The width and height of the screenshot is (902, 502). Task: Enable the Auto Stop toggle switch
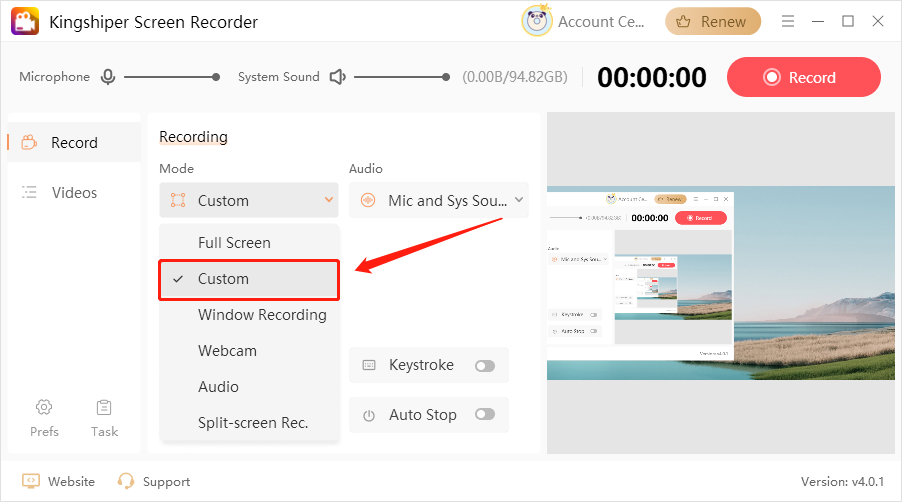coord(485,414)
